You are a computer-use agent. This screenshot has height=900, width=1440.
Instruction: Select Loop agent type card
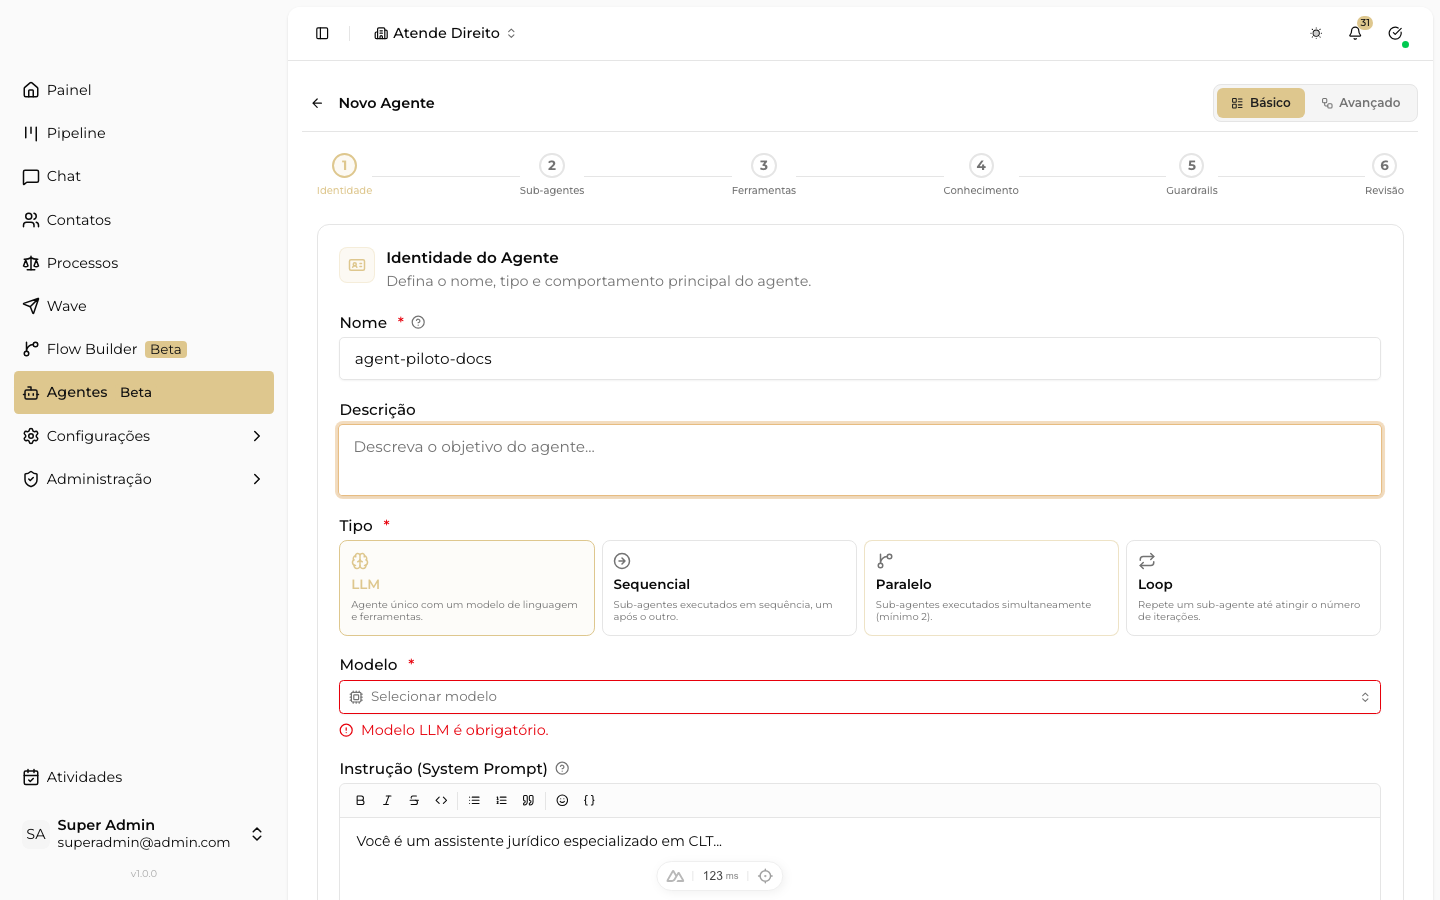tap(1253, 588)
